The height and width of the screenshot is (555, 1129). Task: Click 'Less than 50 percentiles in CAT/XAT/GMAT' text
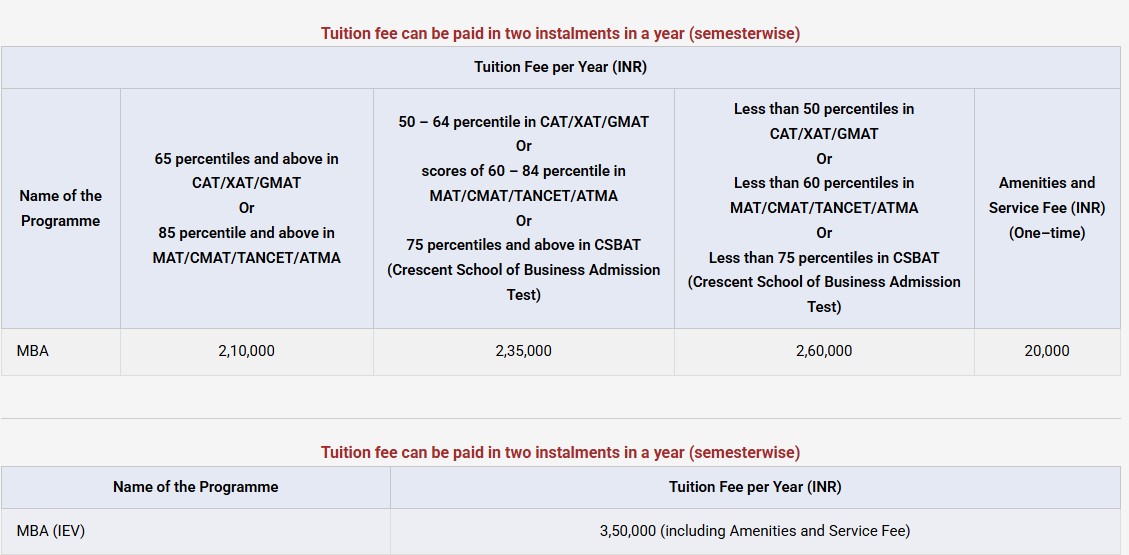pyautogui.click(x=823, y=121)
